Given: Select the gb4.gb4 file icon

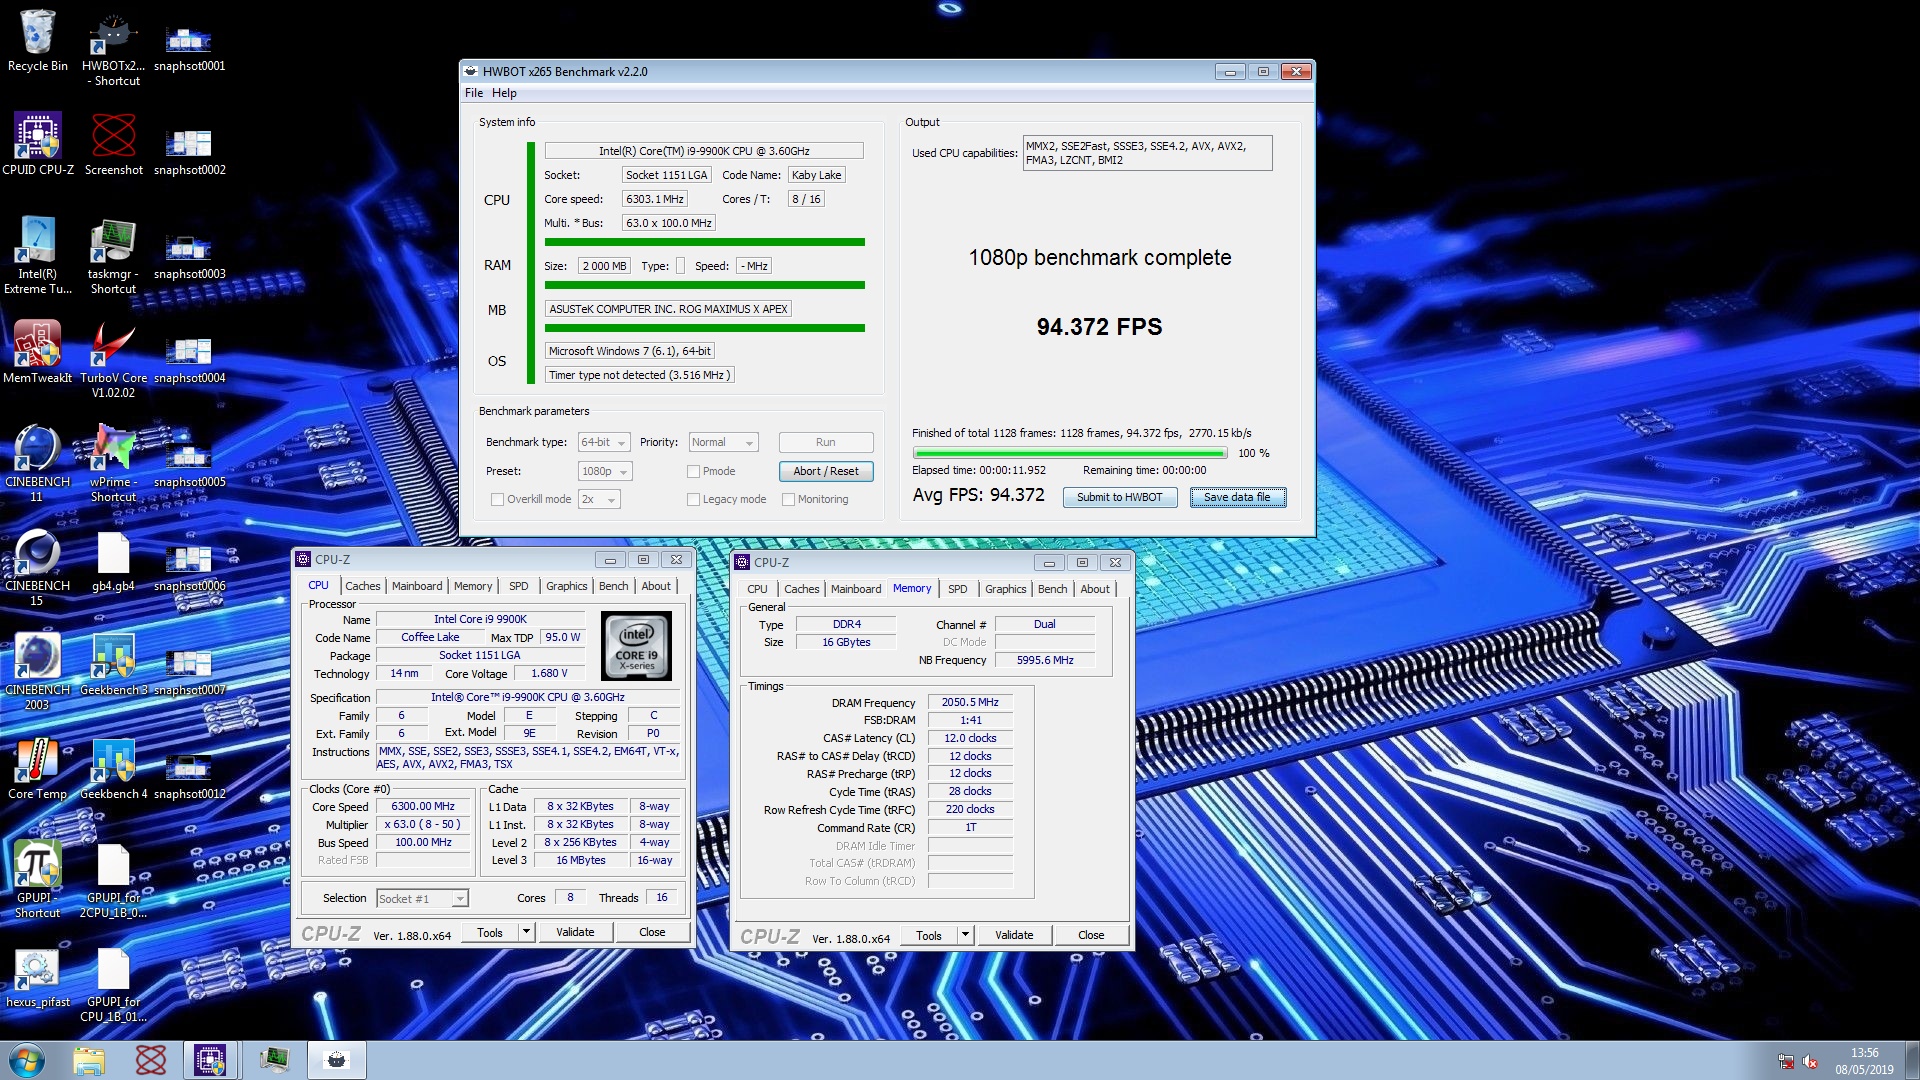Looking at the screenshot, I should coord(113,562).
